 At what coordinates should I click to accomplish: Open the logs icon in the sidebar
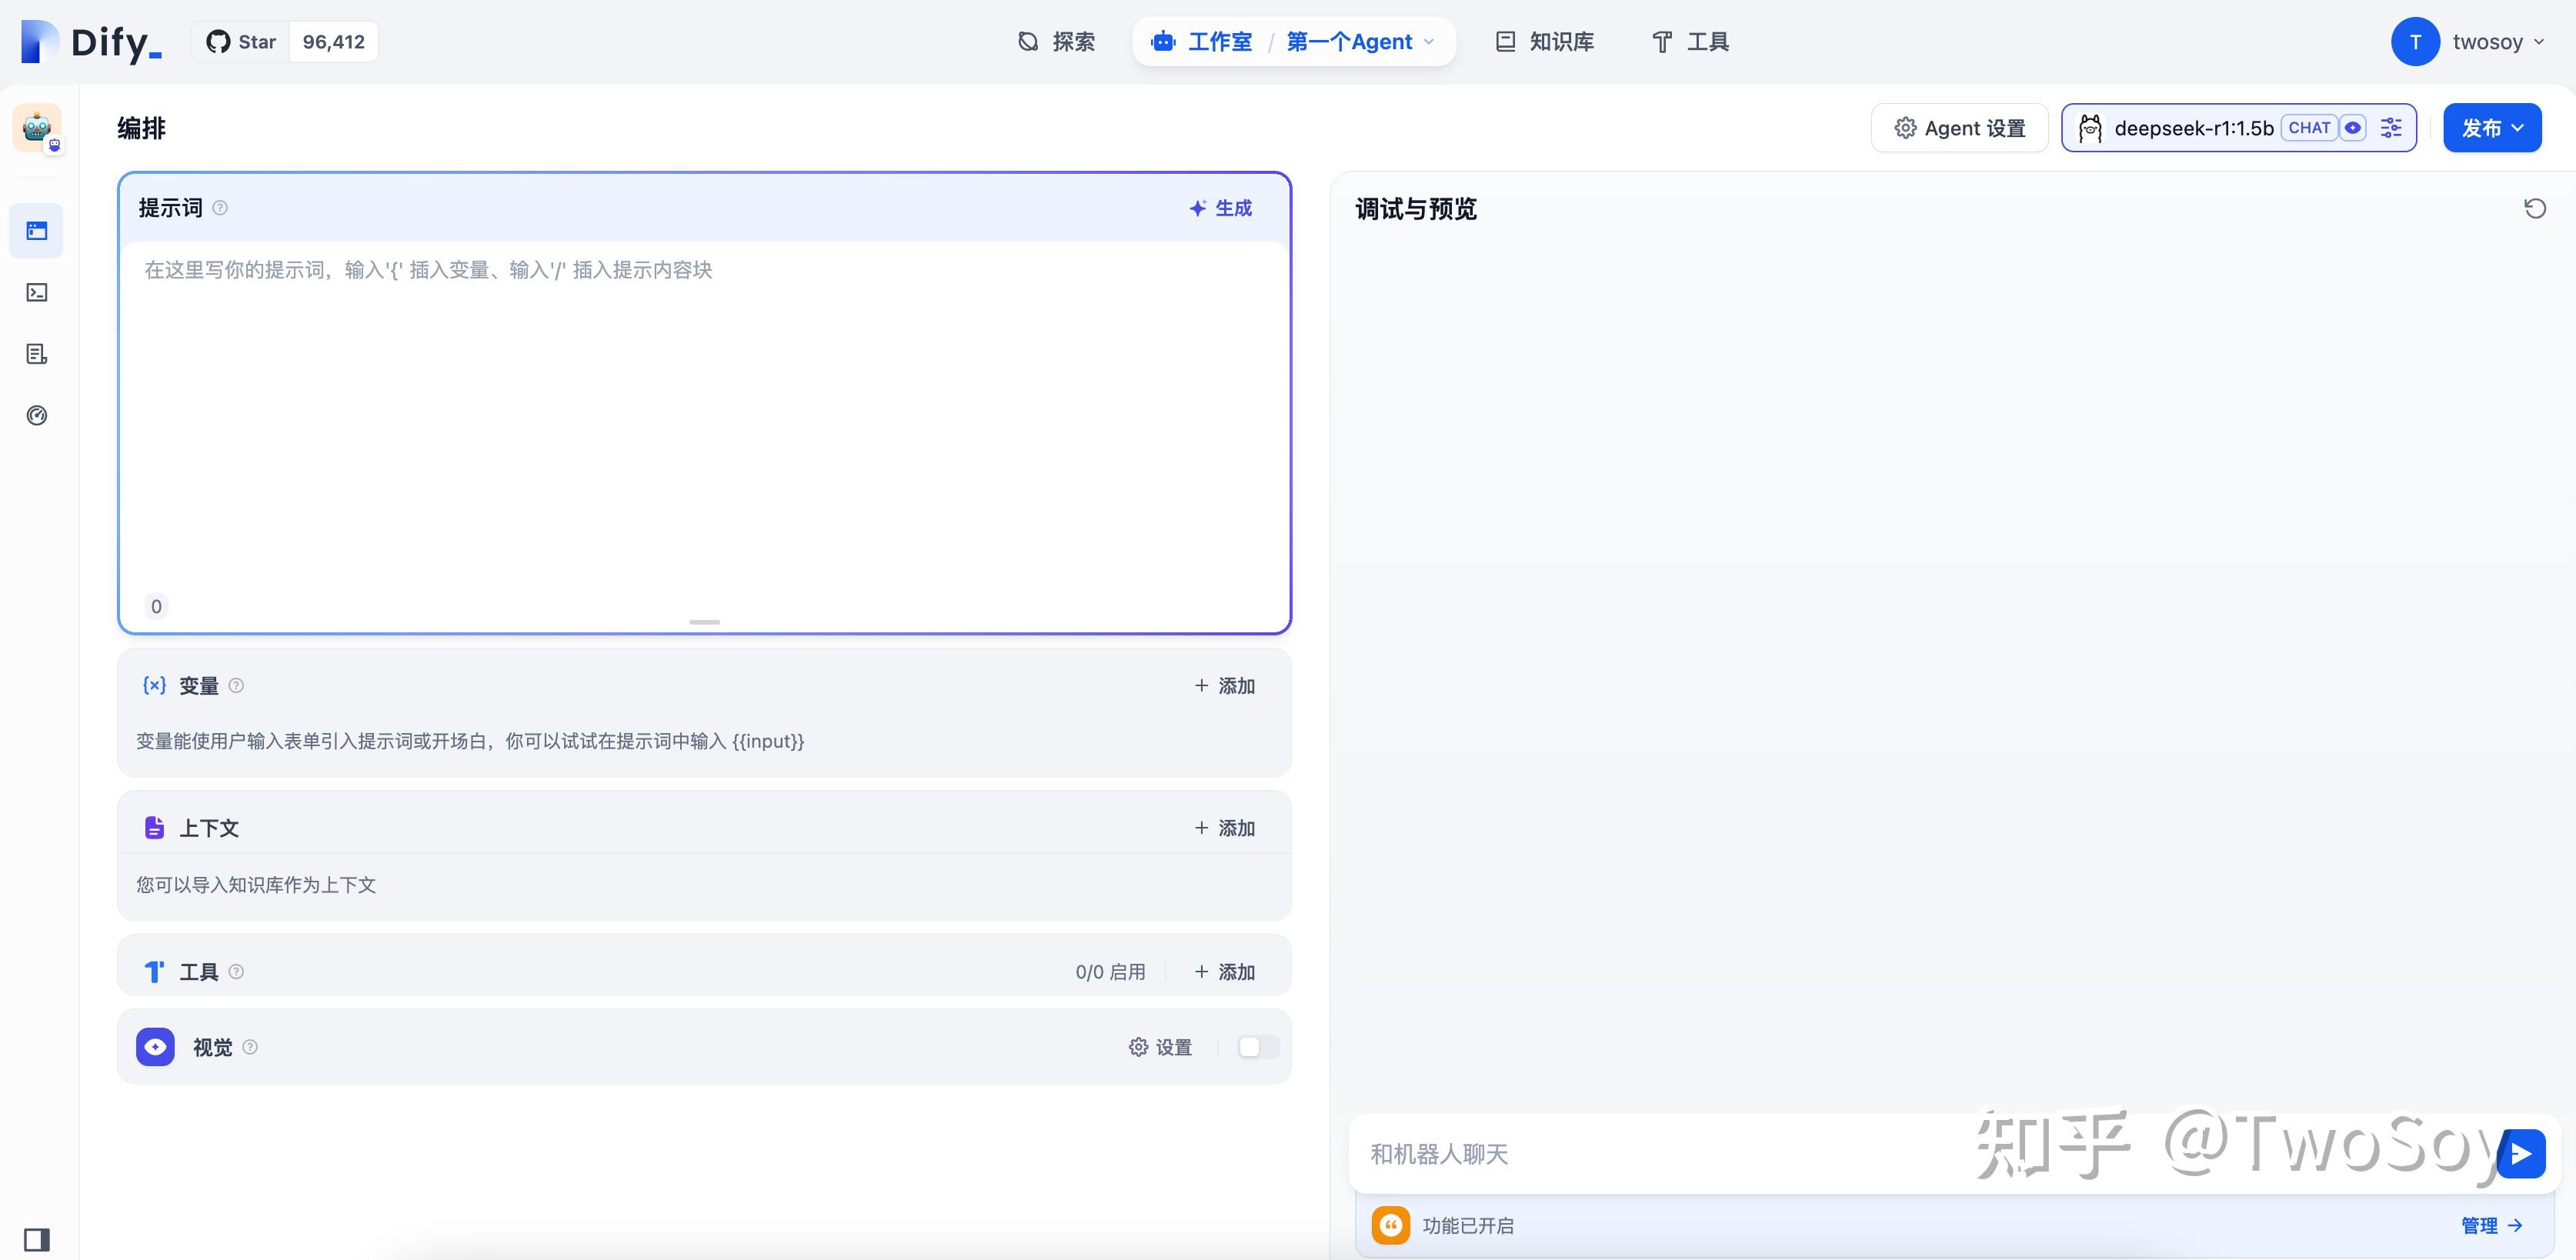point(36,353)
